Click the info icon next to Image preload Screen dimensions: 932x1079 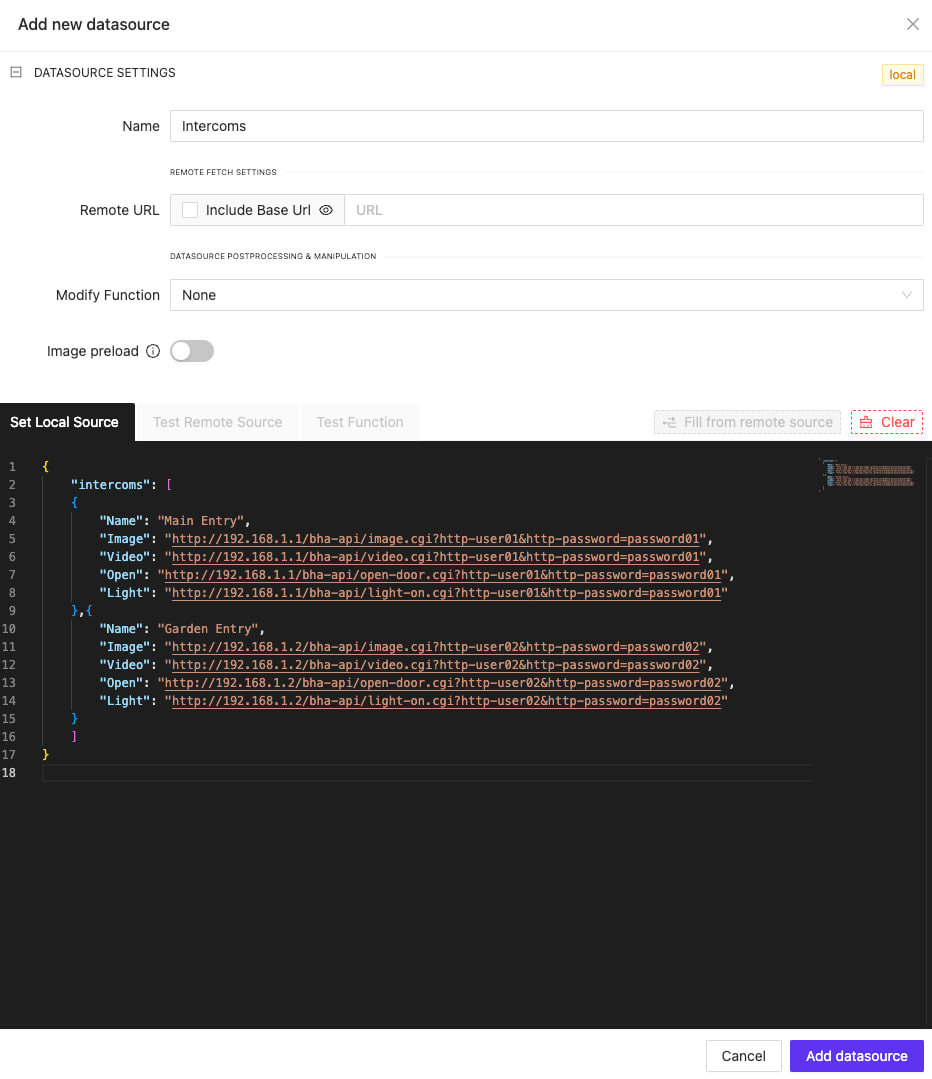pos(151,351)
